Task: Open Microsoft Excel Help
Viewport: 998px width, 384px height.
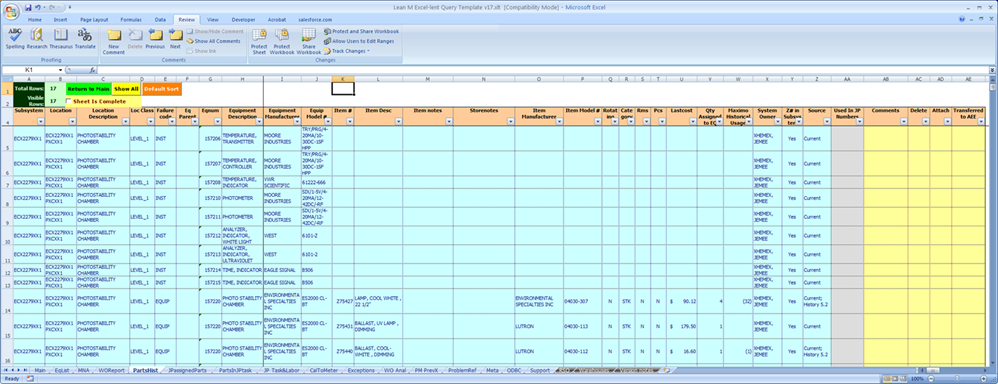Action: pos(962,20)
